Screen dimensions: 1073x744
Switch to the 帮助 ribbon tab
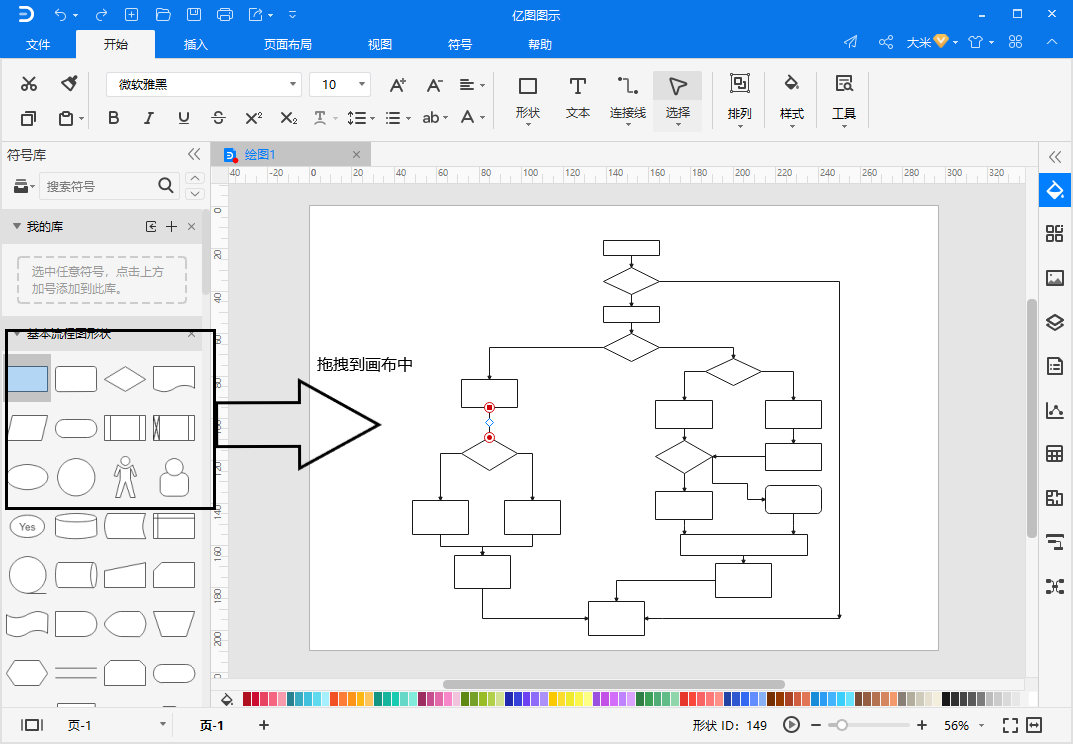pyautogui.click(x=540, y=44)
